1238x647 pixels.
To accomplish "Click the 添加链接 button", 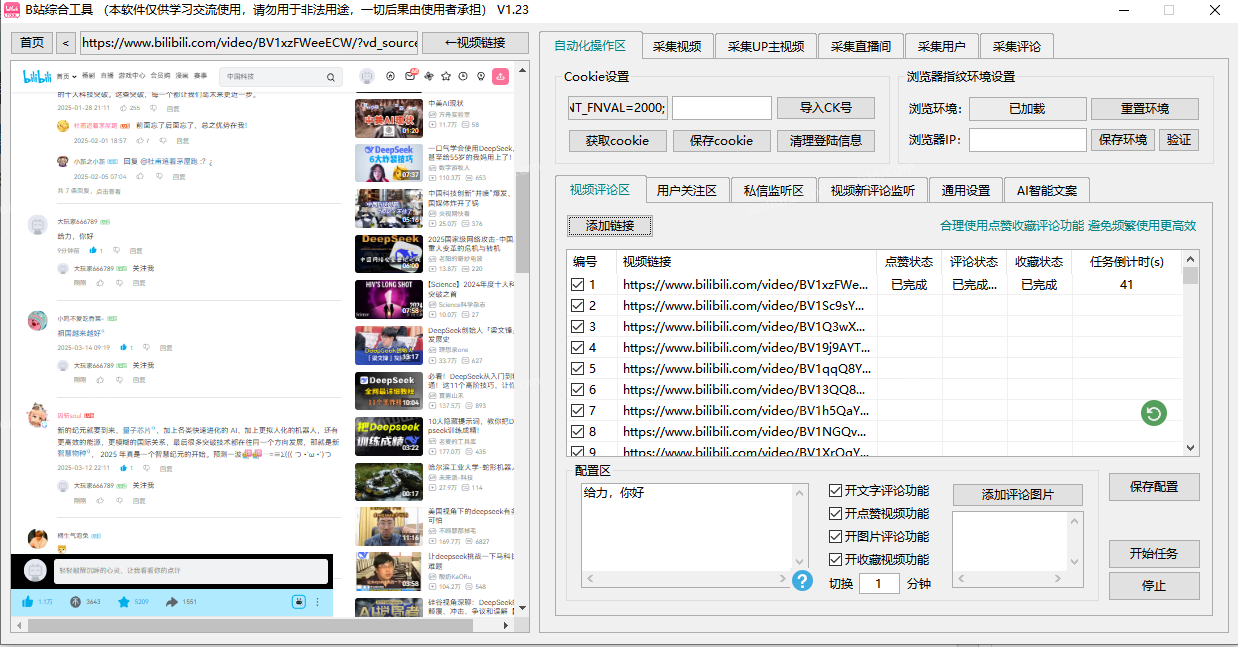I will (x=609, y=226).
